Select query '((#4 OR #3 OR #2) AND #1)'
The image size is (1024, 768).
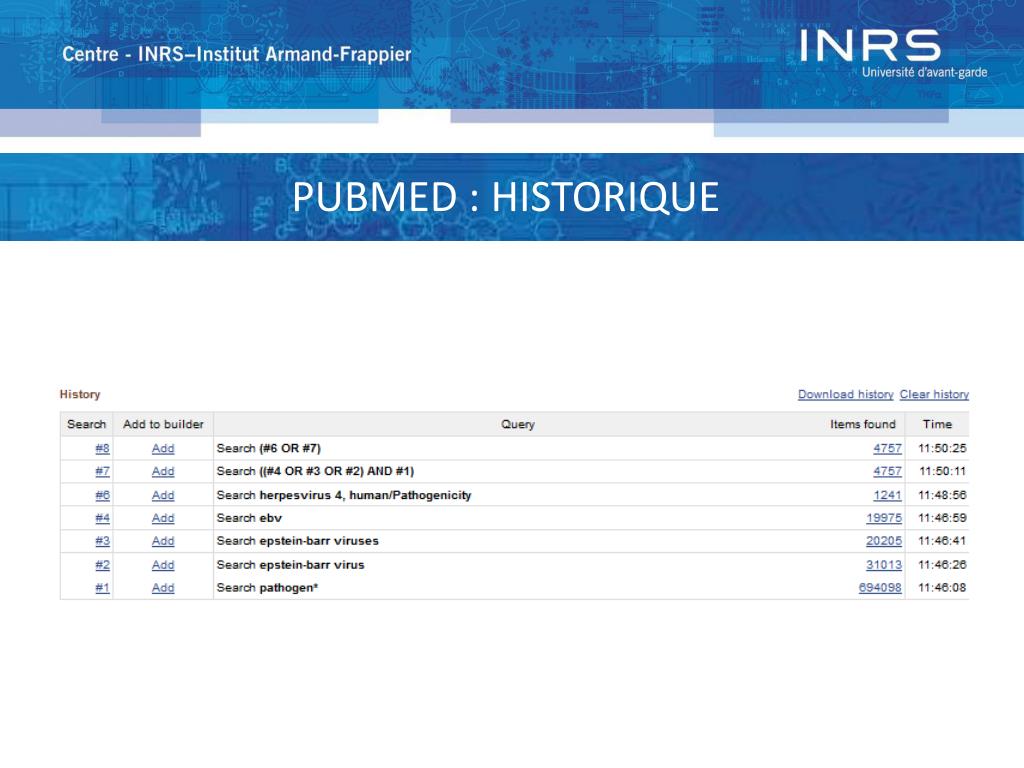tap(336, 472)
